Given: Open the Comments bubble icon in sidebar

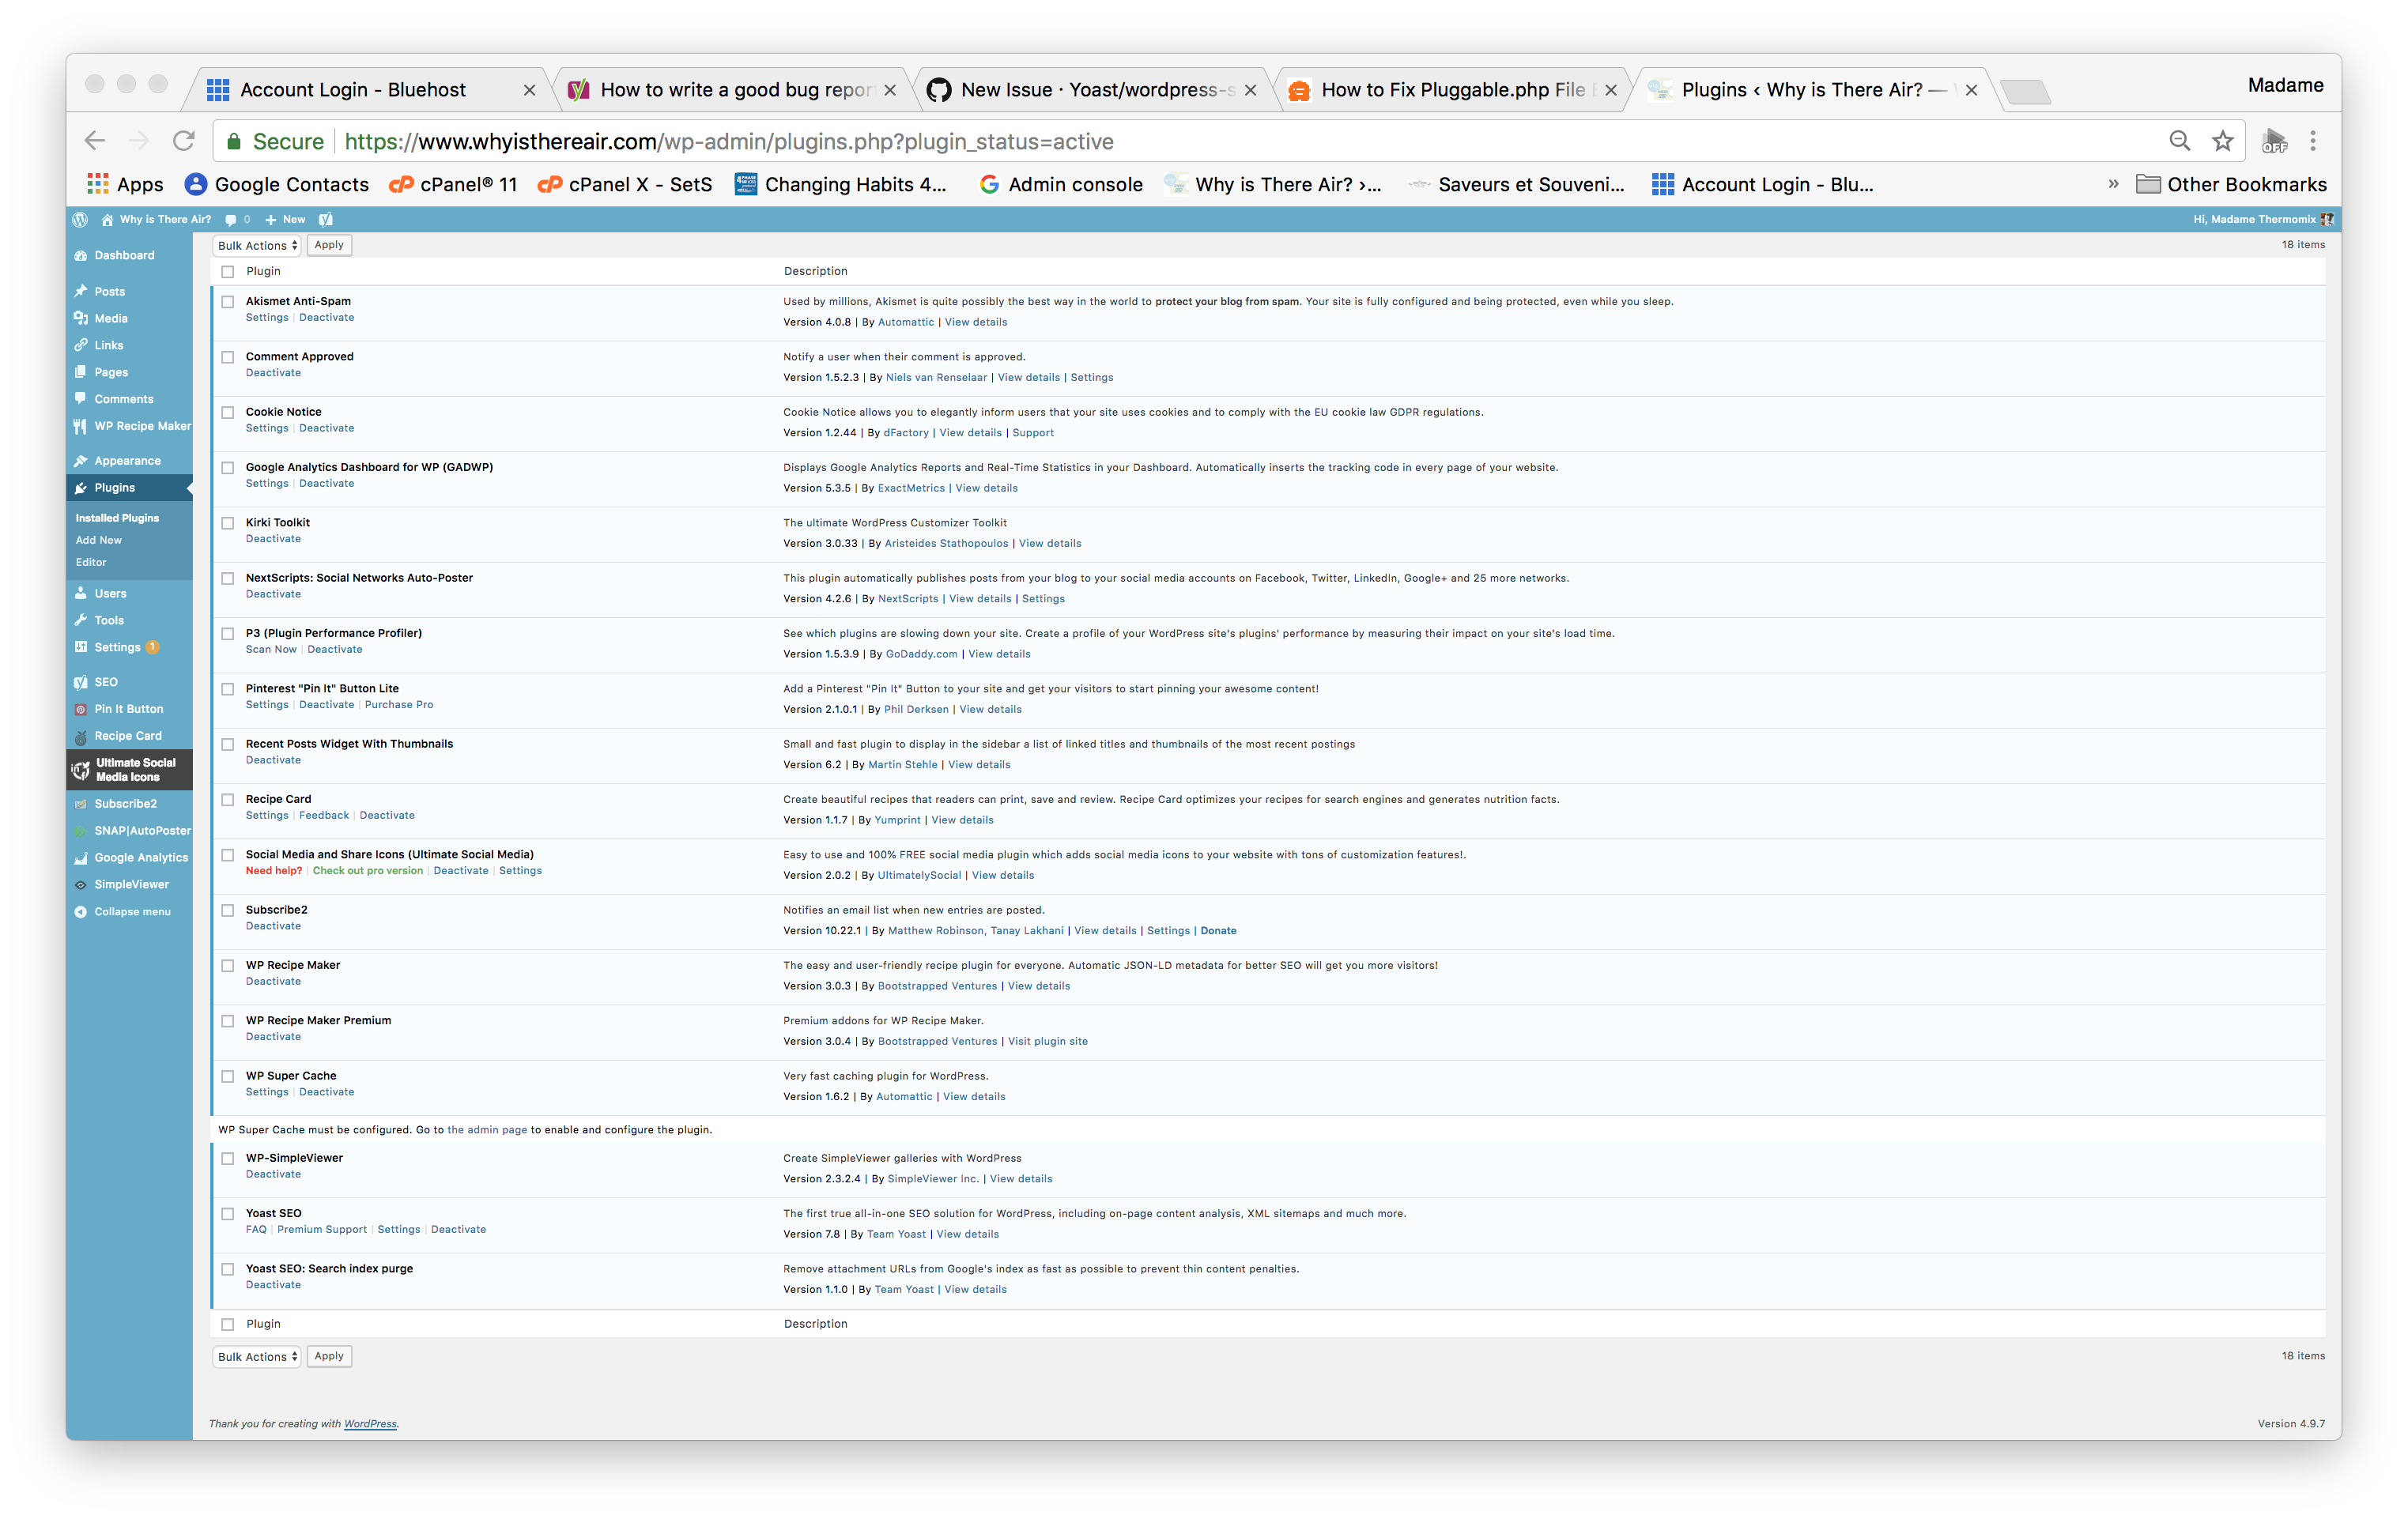Looking at the screenshot, I should (x=81, y=398).
